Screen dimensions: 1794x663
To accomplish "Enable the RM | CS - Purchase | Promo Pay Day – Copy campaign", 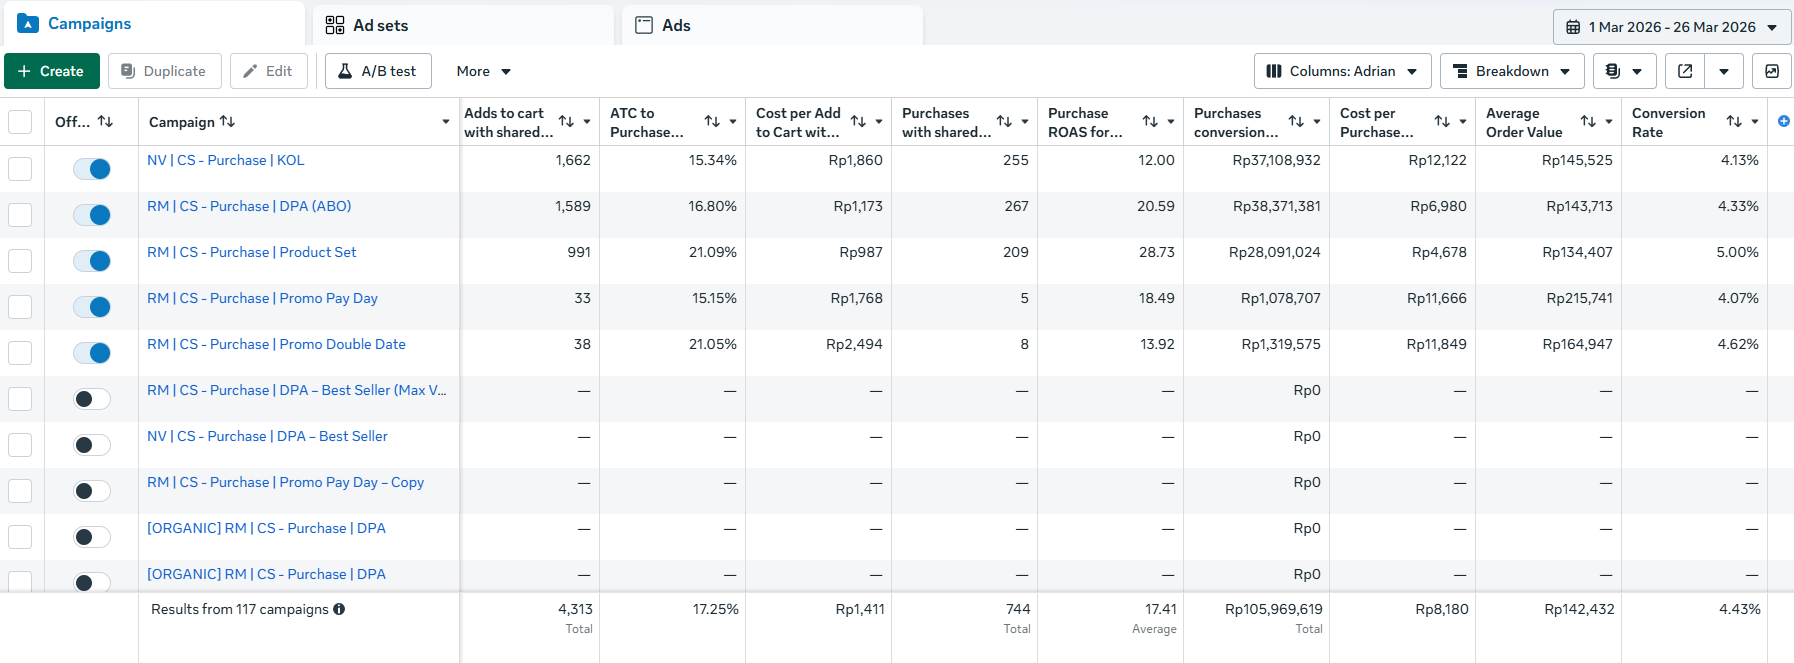I will 92,491.
